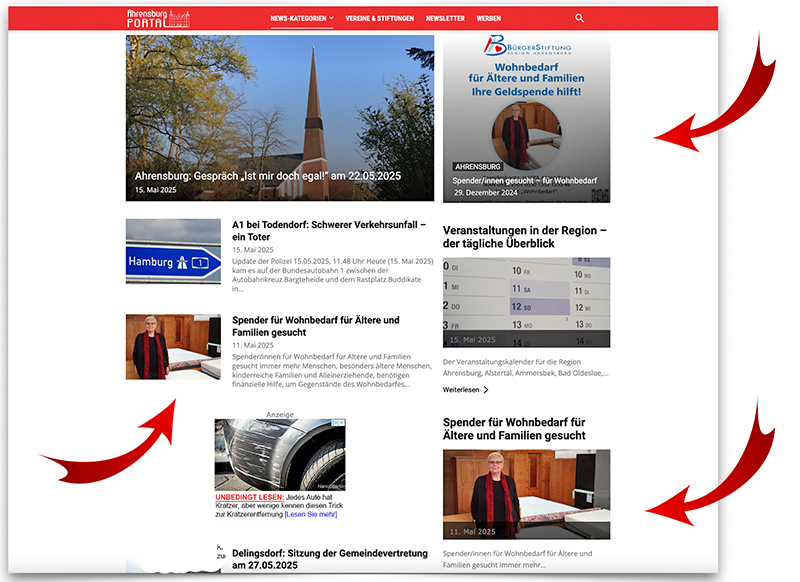Expand the NEWS-KATEGORIEN dropdown menu
Screen dimensions: 800x582
[302, 18]
